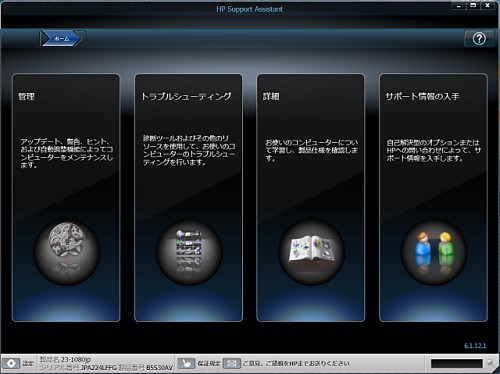Click the serial number JPA224LFFG text

98,368
